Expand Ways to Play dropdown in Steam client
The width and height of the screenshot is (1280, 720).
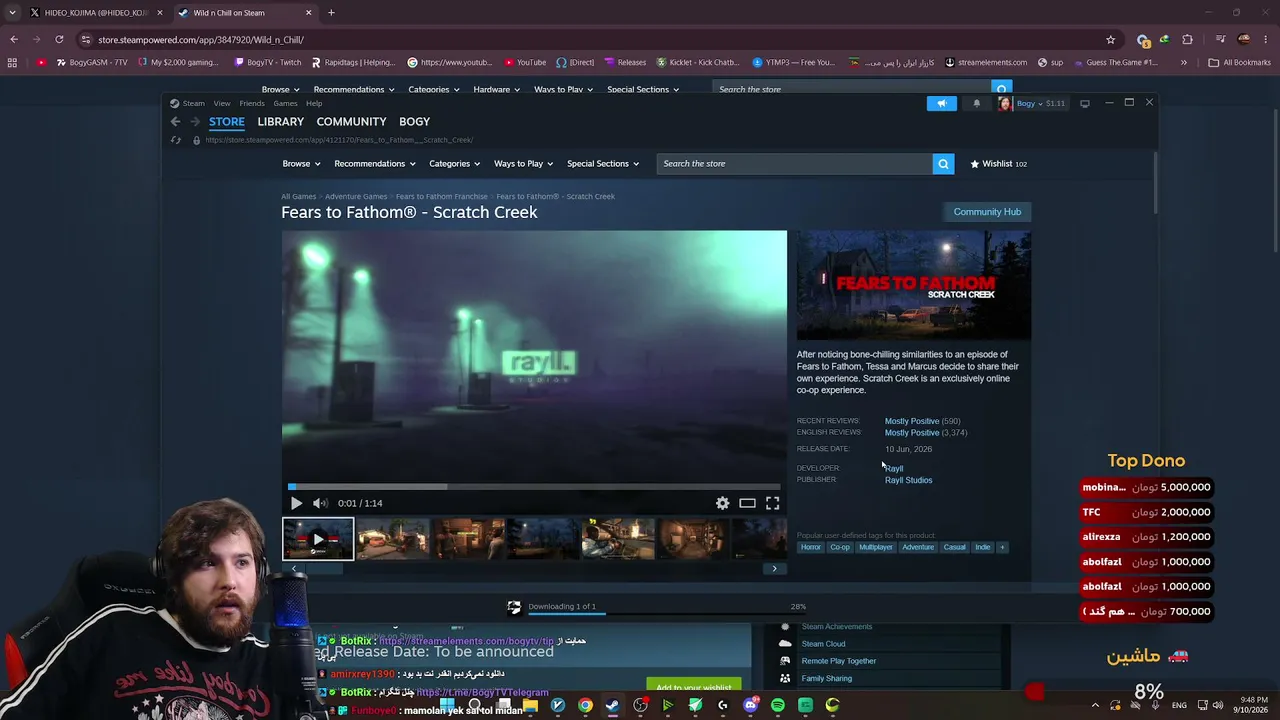point(524,164)
